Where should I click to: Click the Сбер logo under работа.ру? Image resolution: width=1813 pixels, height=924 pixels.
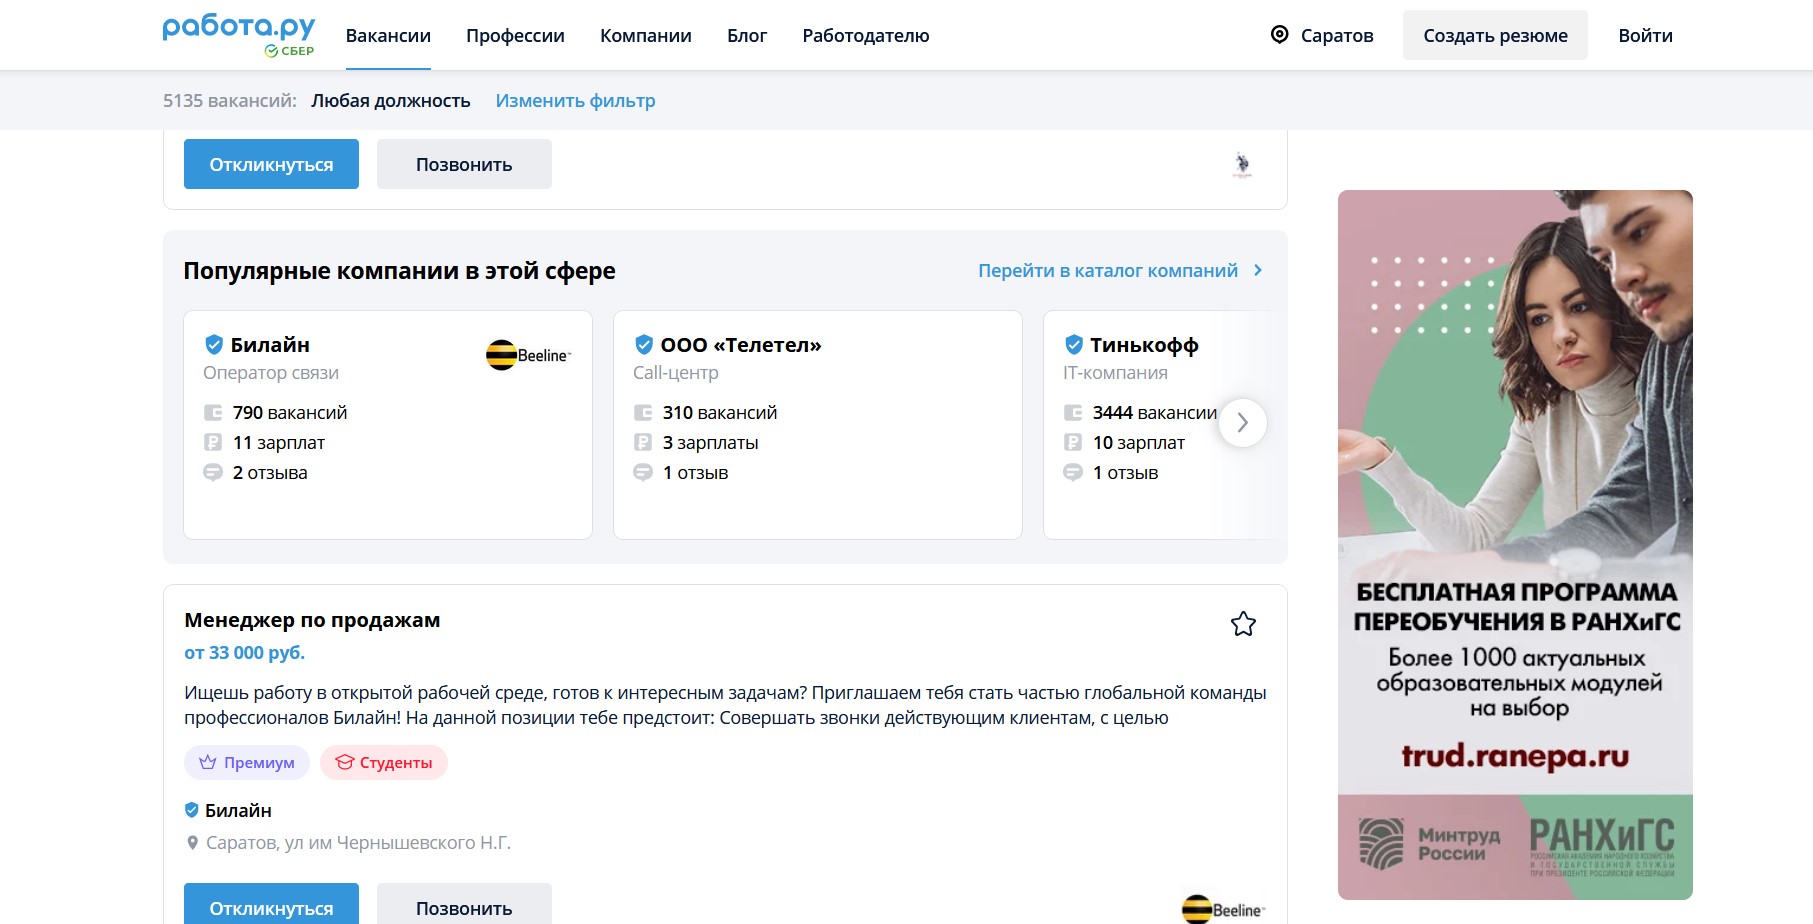click(289, 51)
